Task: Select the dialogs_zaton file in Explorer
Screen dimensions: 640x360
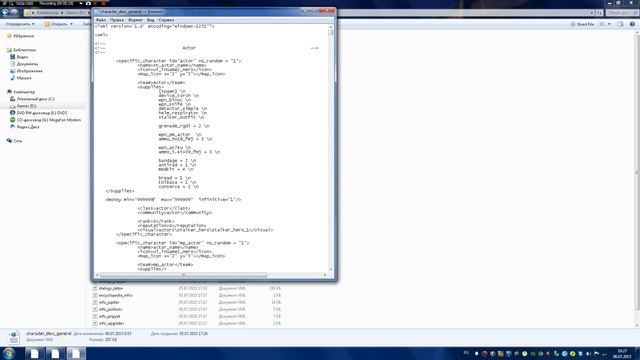Action: click(x=111, y=288)
